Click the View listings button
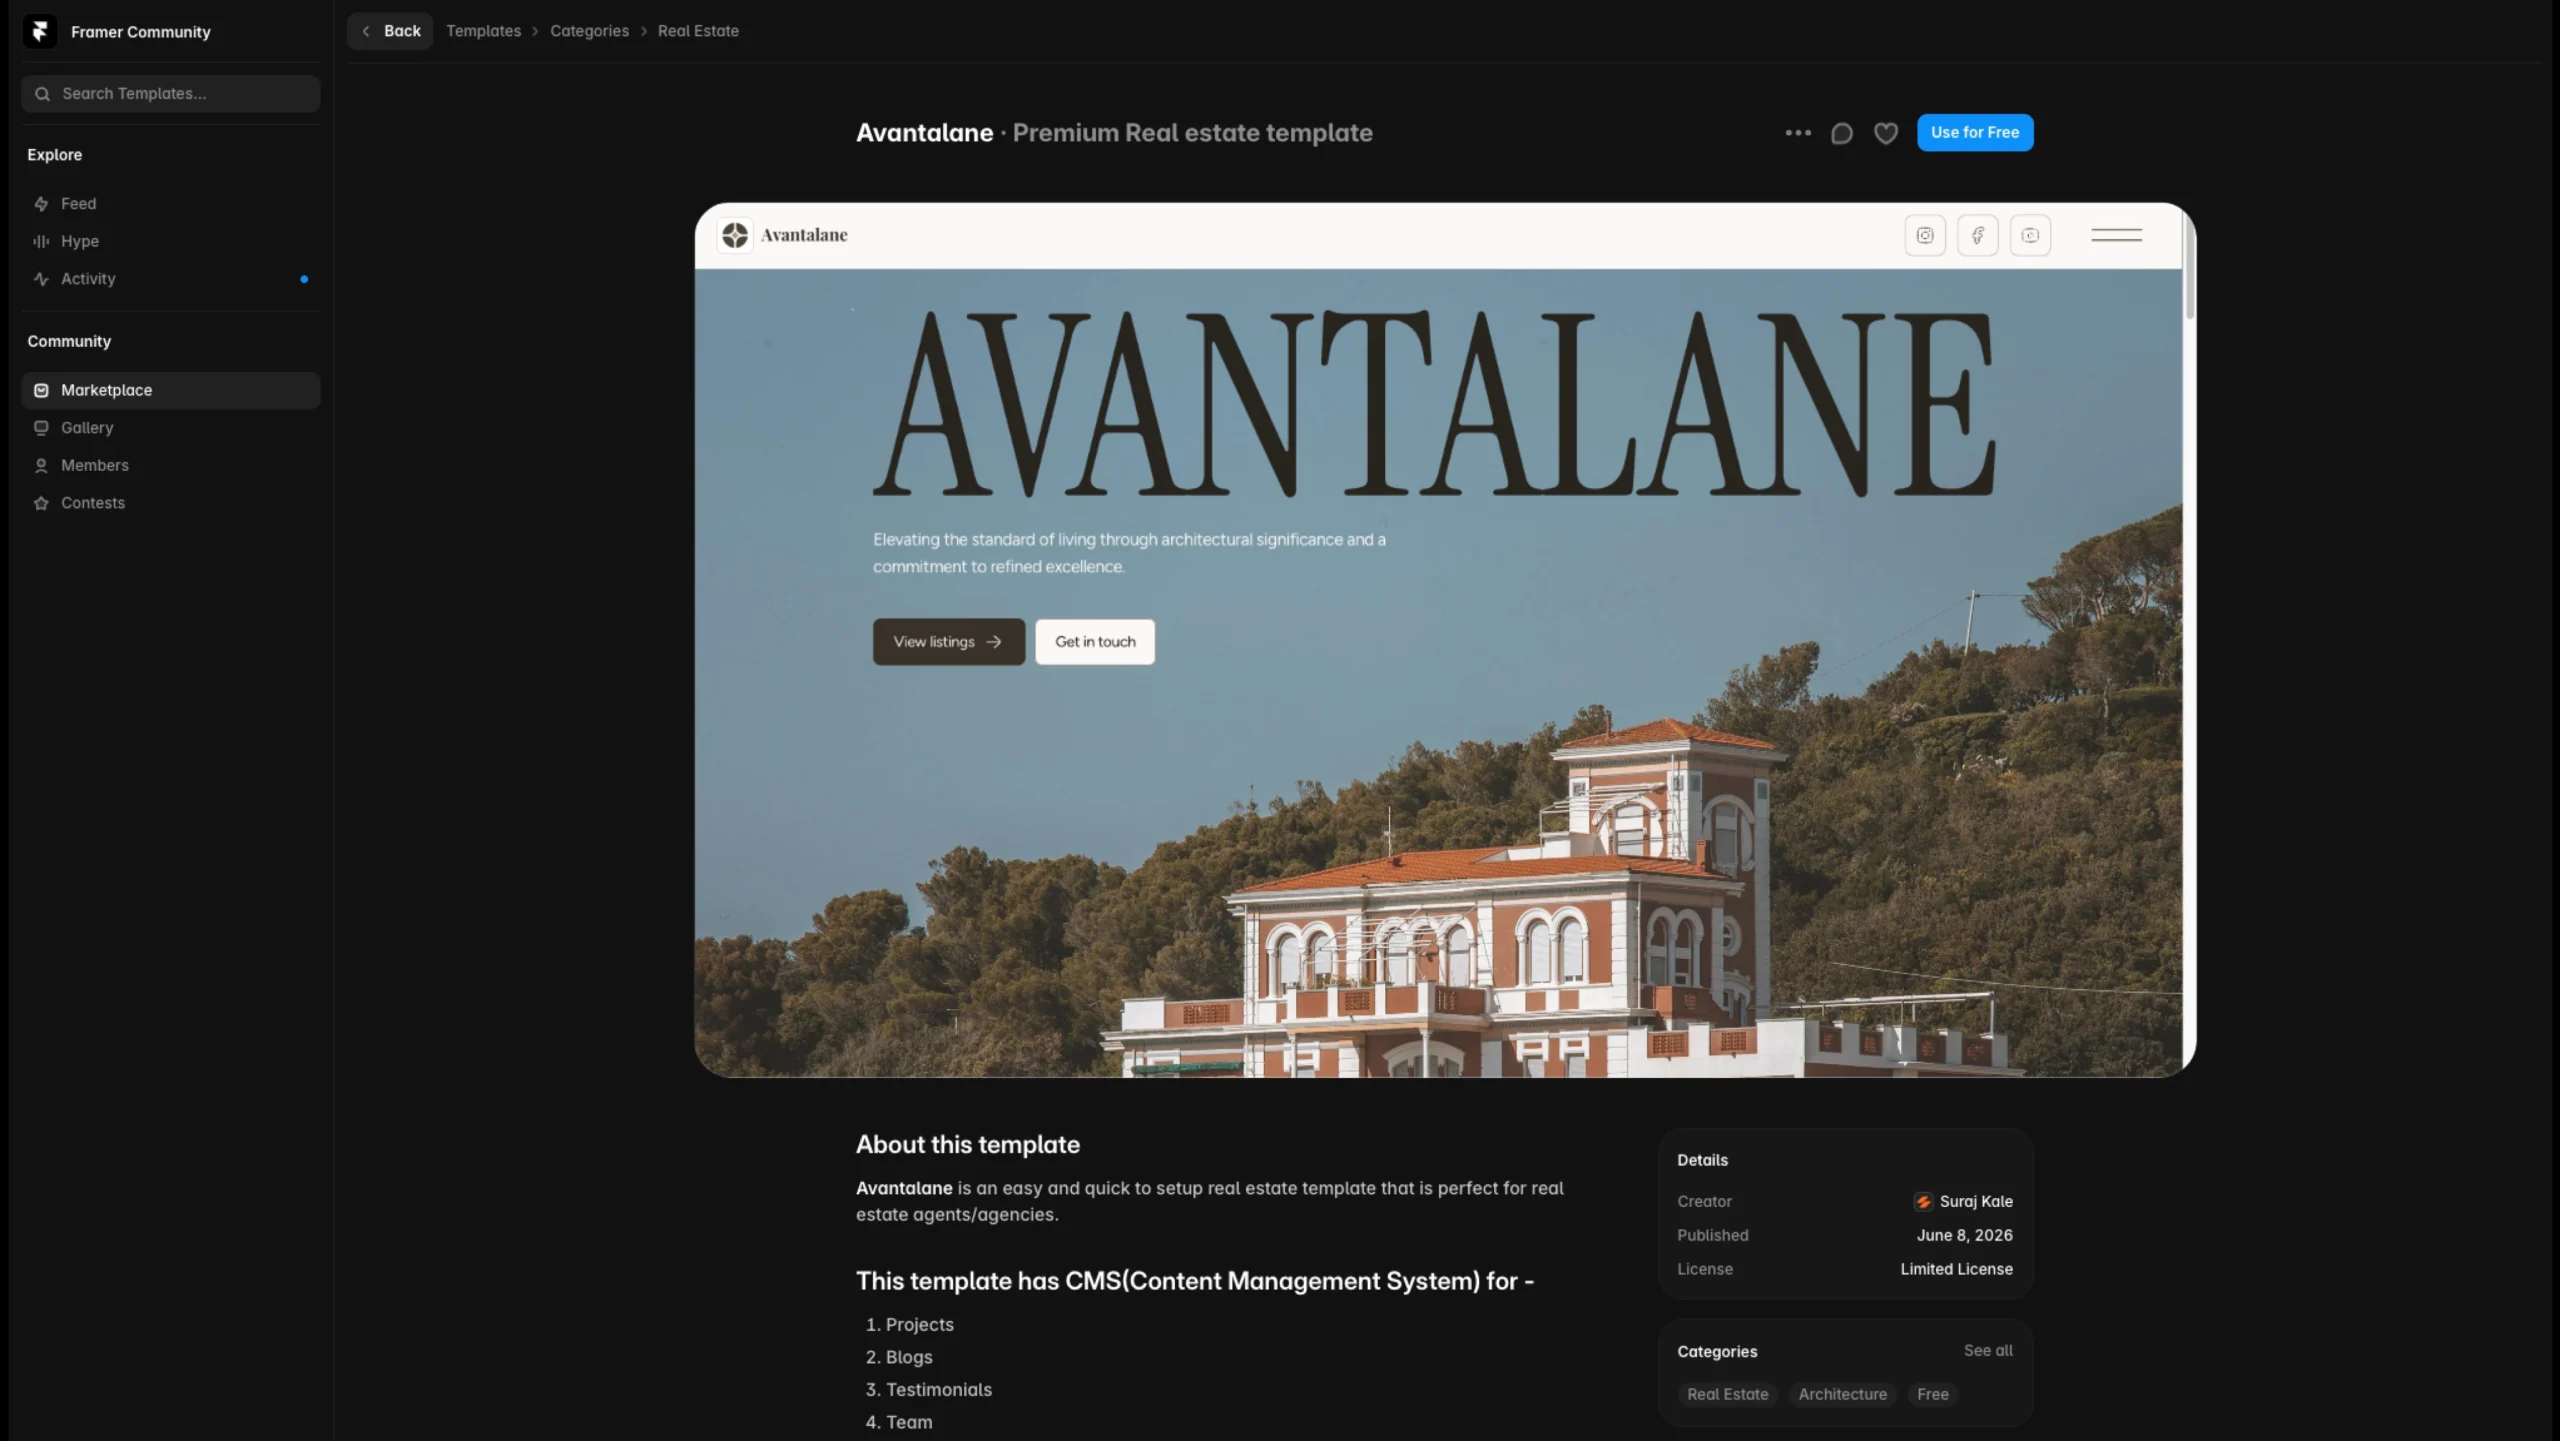Viewport: 2560px width, 1441px height. 948,642
